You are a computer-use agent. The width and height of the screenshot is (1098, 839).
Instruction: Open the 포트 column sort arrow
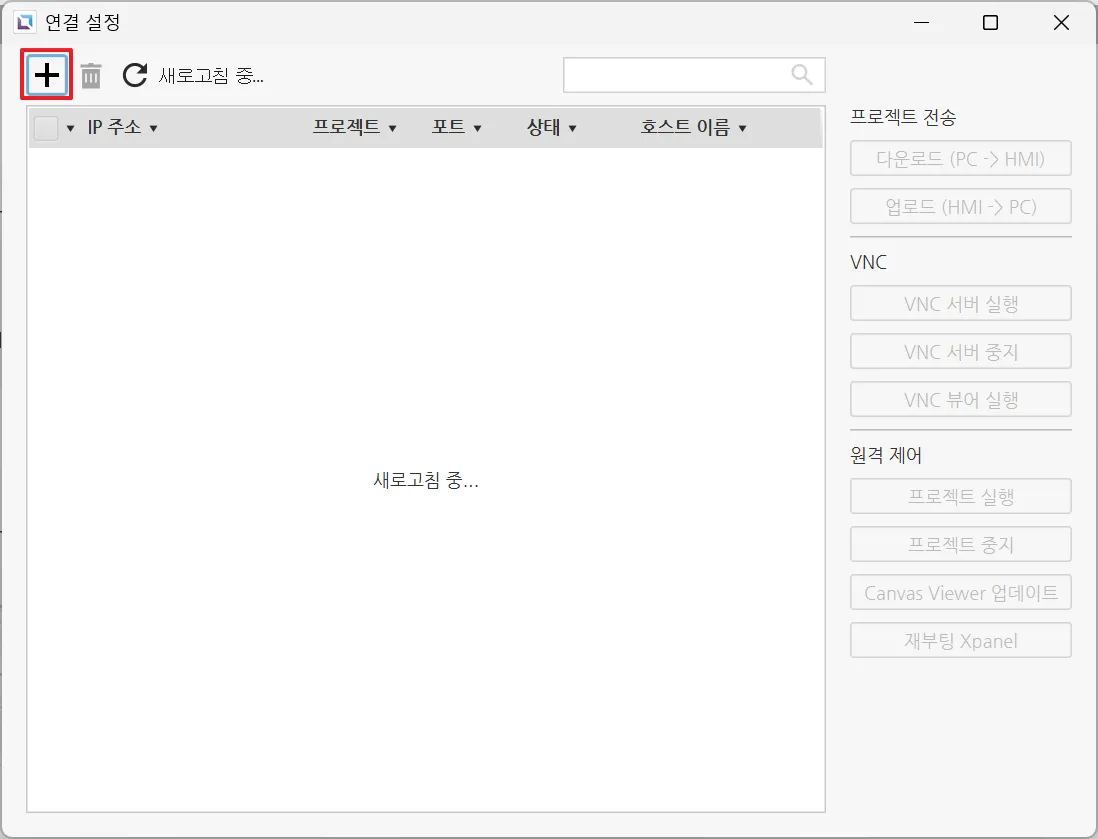[477, 129]
